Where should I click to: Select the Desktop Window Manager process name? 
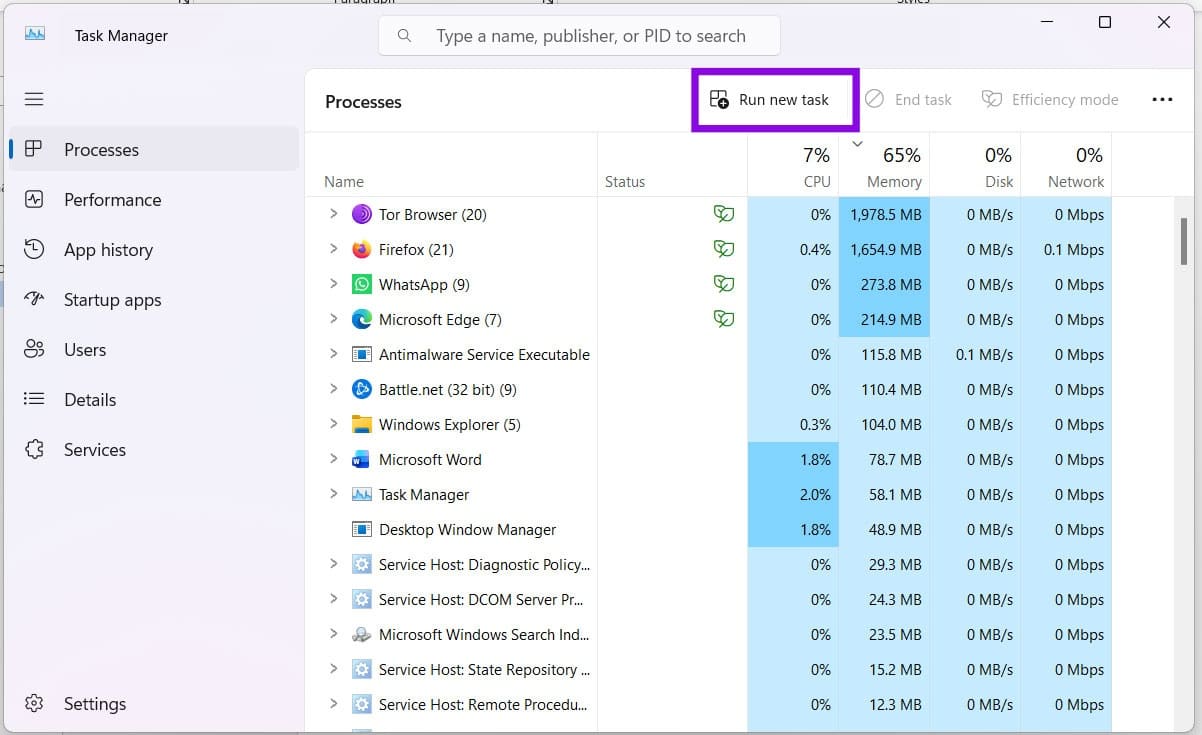click(x=467, y=529)
